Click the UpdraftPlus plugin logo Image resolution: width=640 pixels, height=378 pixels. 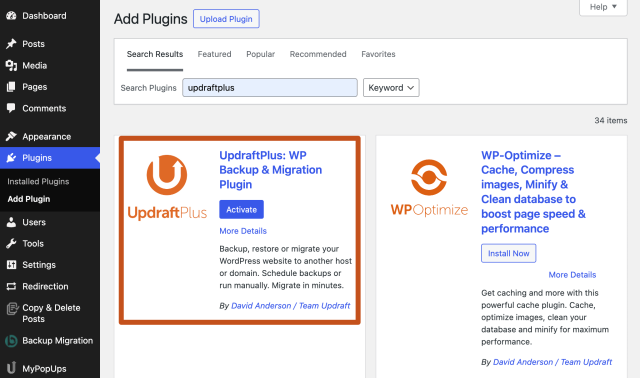click(167, 187)
